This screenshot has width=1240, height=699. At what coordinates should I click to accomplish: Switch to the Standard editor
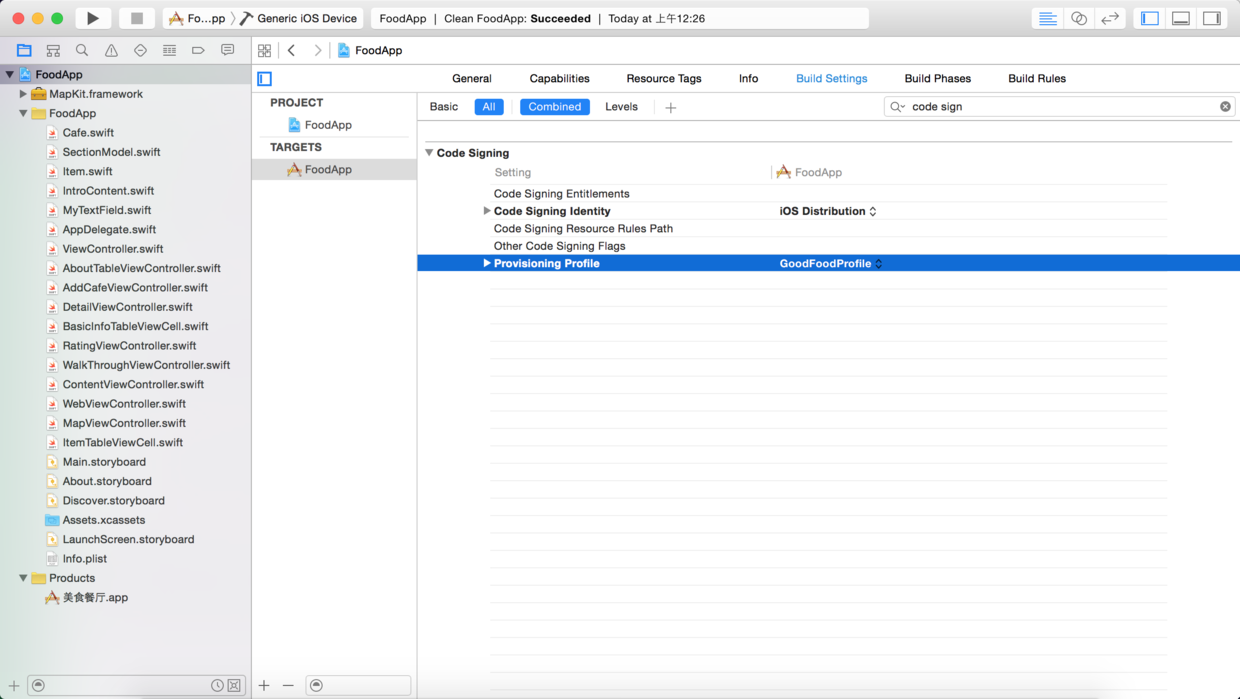(x=1048, y=18)
